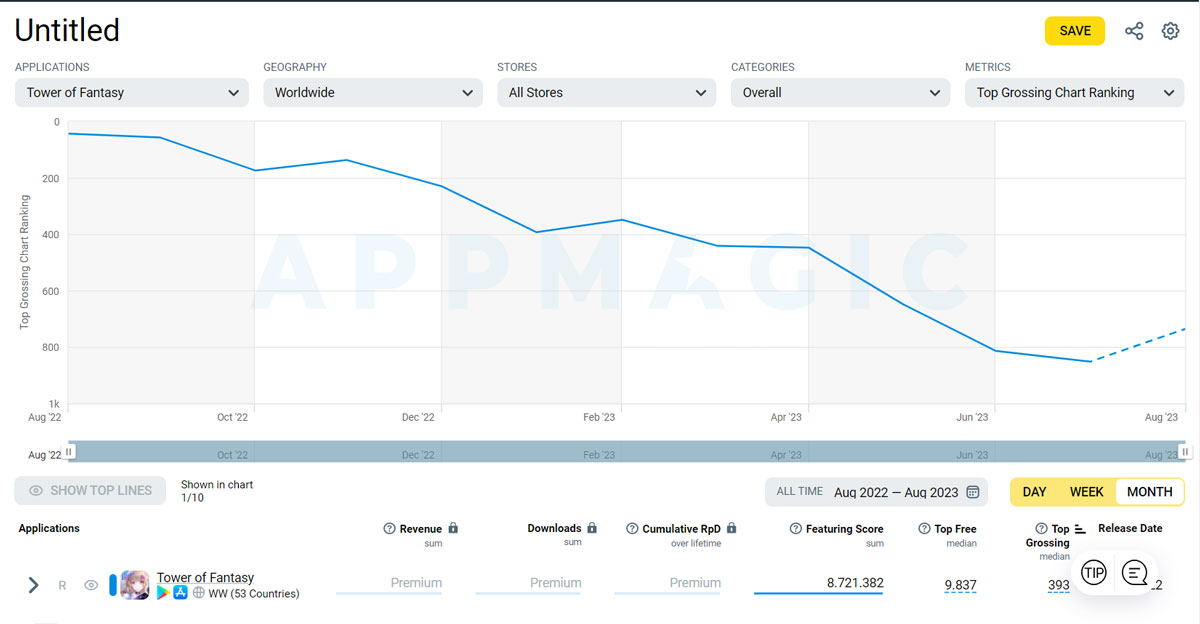Click Shown in chart 1/10 text

(216, 491)
